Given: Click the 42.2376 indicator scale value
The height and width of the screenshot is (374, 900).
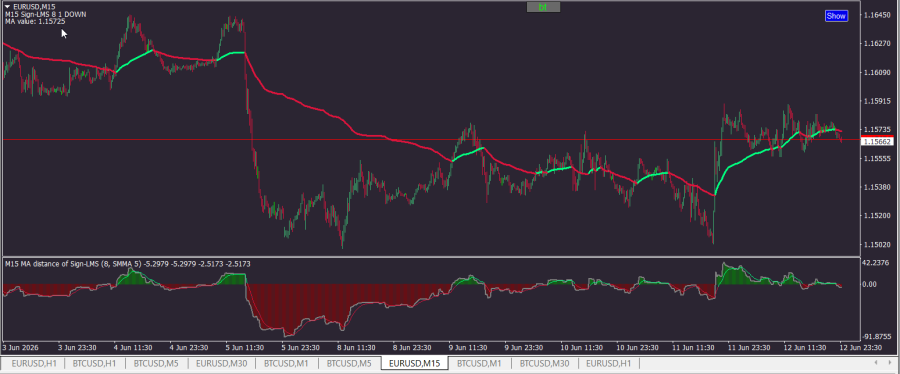Looking at the screenshot, I should 876,263.
